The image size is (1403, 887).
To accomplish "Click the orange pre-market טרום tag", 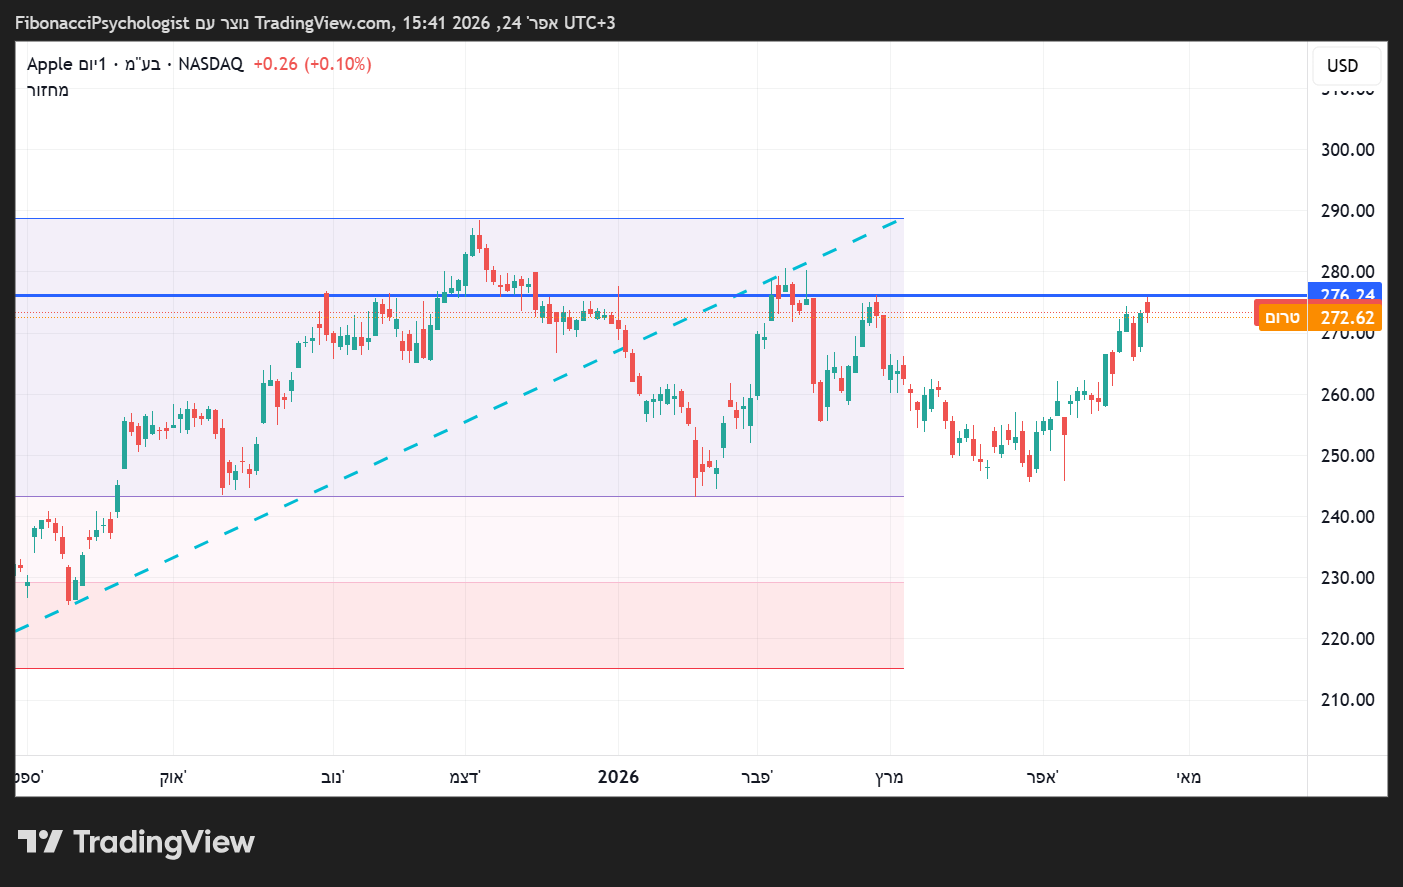I will tap(1281, 318).
